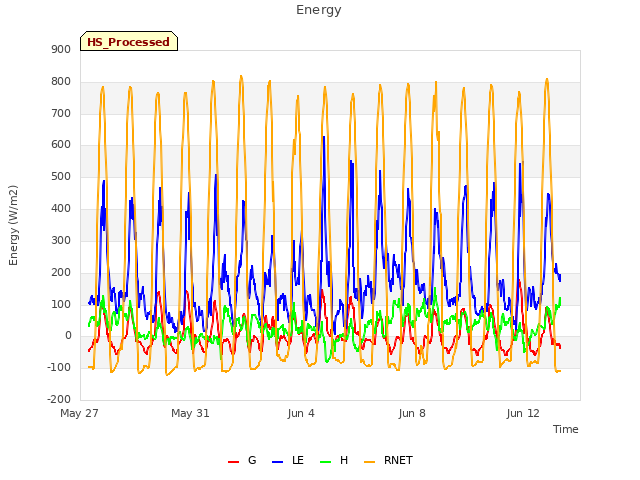Click the green H legend swatch
This screenshot has width=640, height=480.
click(x=326, y=462)
